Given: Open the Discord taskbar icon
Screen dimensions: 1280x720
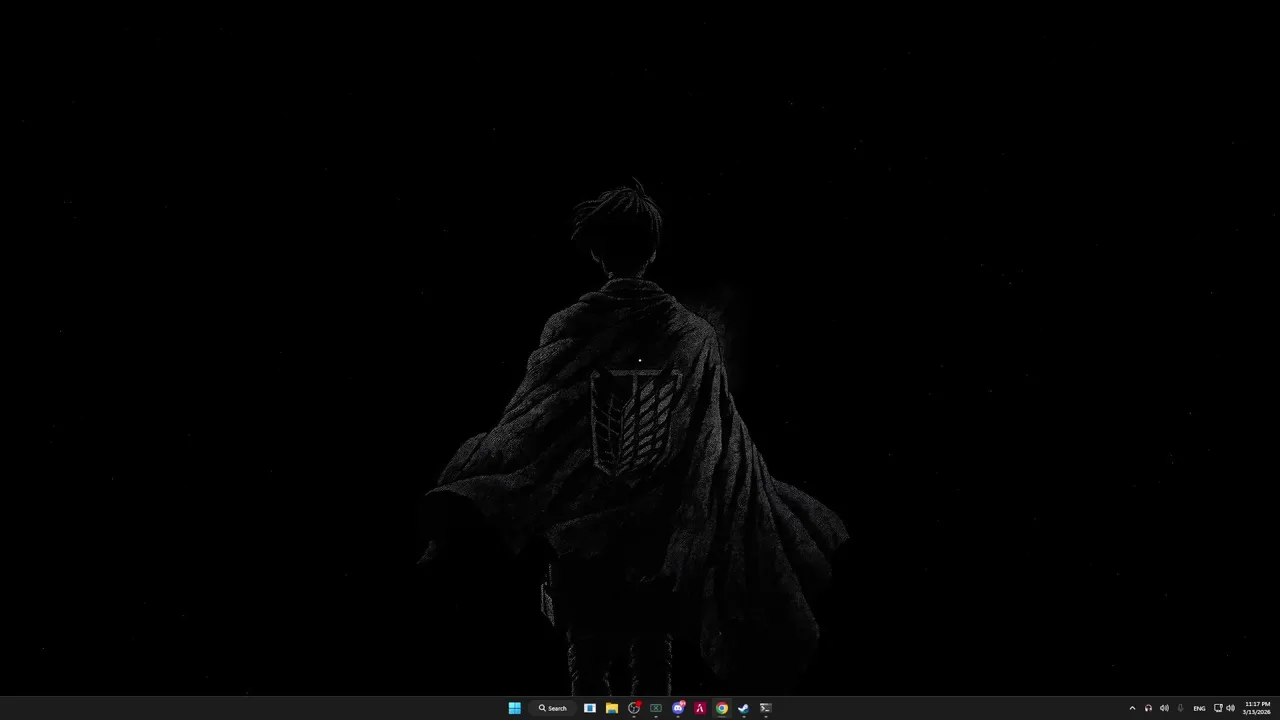Looking at the screenshot, I should (678, 708).
